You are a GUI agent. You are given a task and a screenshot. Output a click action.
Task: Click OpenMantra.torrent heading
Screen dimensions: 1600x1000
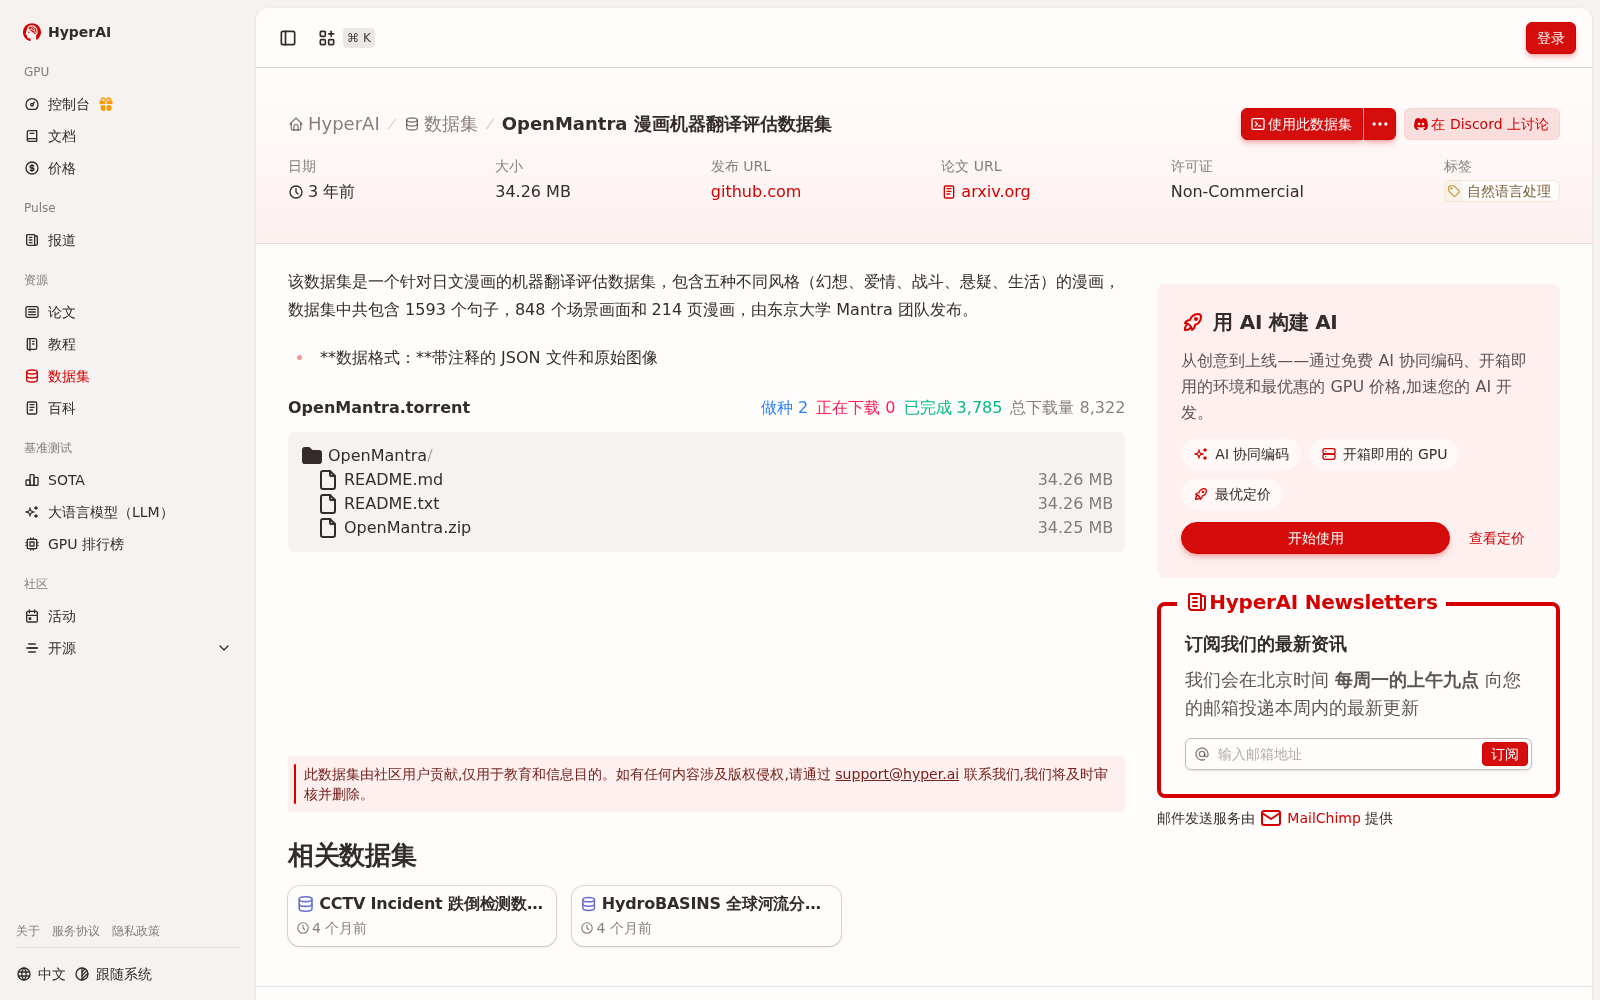(379, 407)
